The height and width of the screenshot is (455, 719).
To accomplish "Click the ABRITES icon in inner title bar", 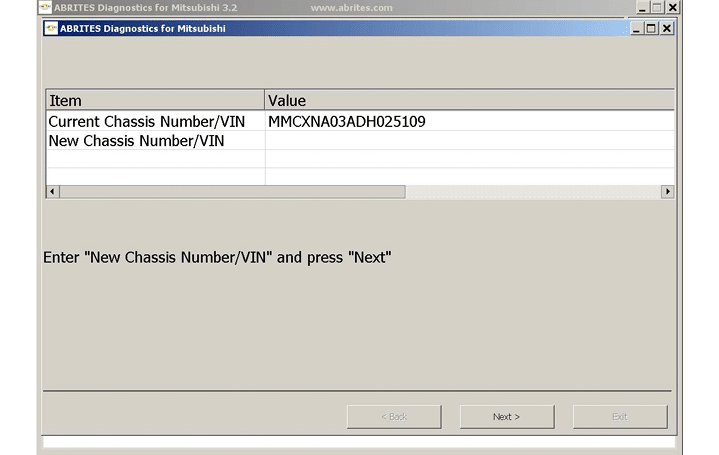I will [50, 28].
